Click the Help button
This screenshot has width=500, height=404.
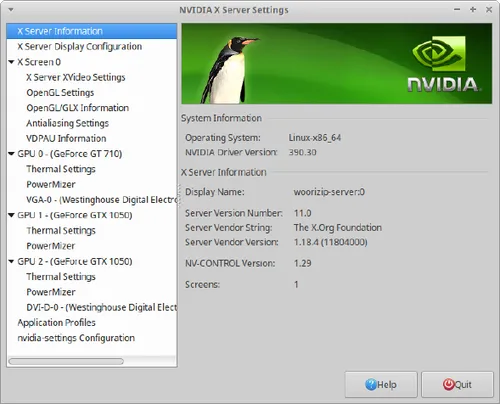[381, 385]
